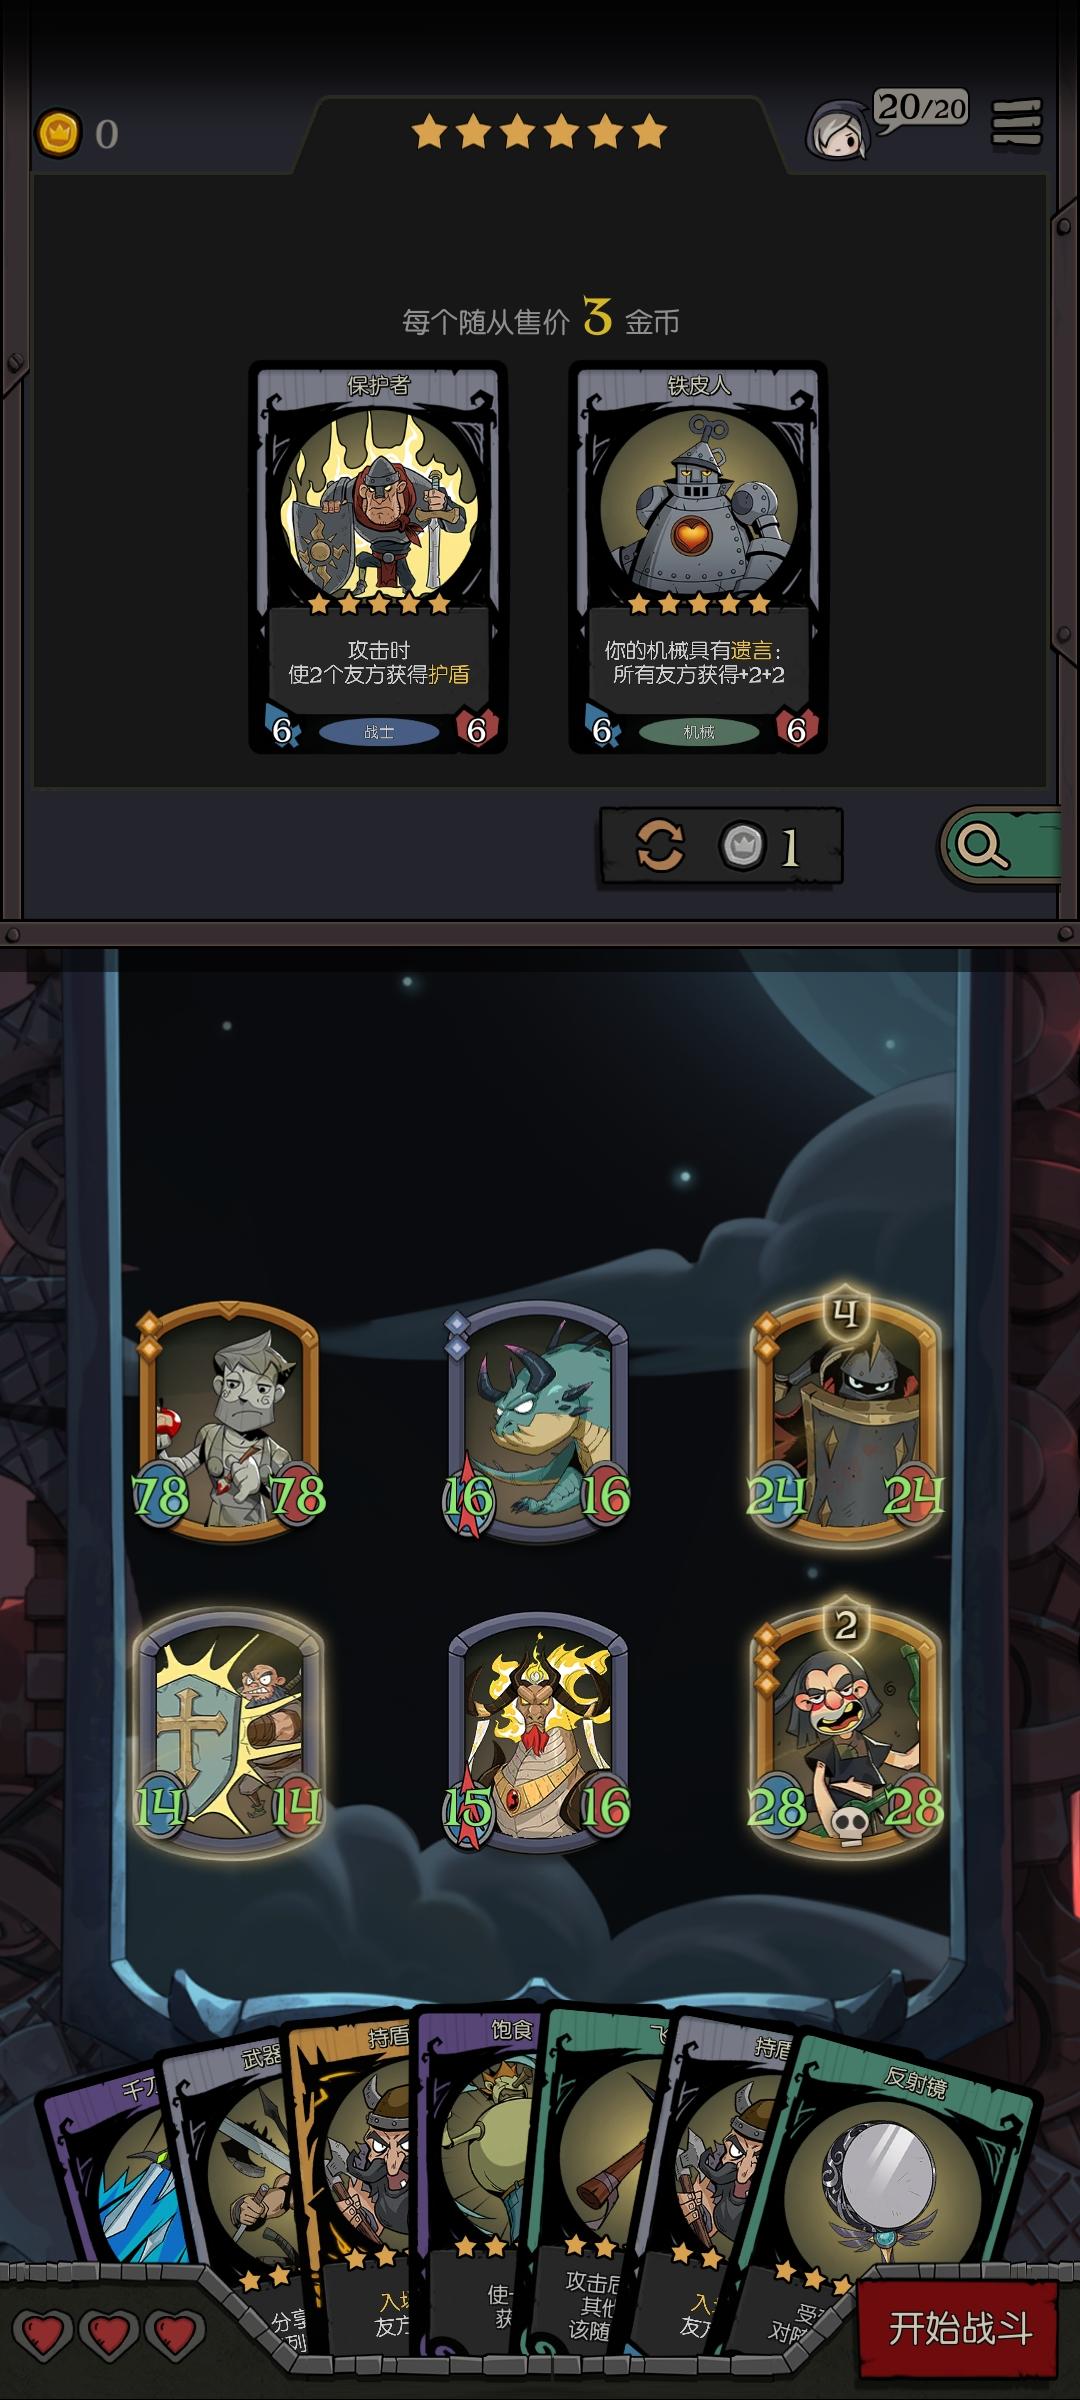
Task: Click the refresh shop arrows icon
Action: point(661,846)
